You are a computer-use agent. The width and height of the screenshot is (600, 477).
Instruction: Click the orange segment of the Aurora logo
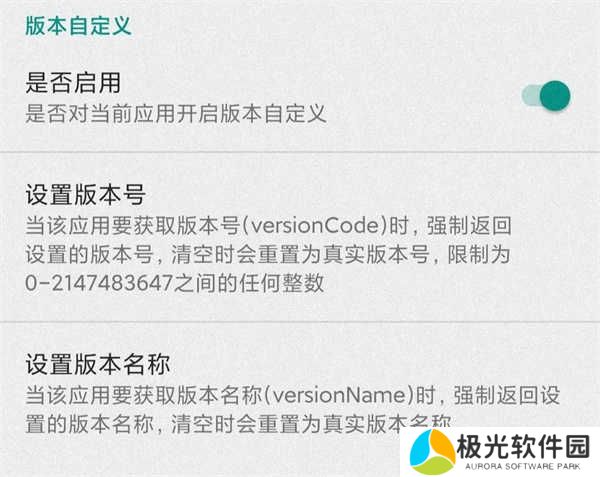click(443, 443)
